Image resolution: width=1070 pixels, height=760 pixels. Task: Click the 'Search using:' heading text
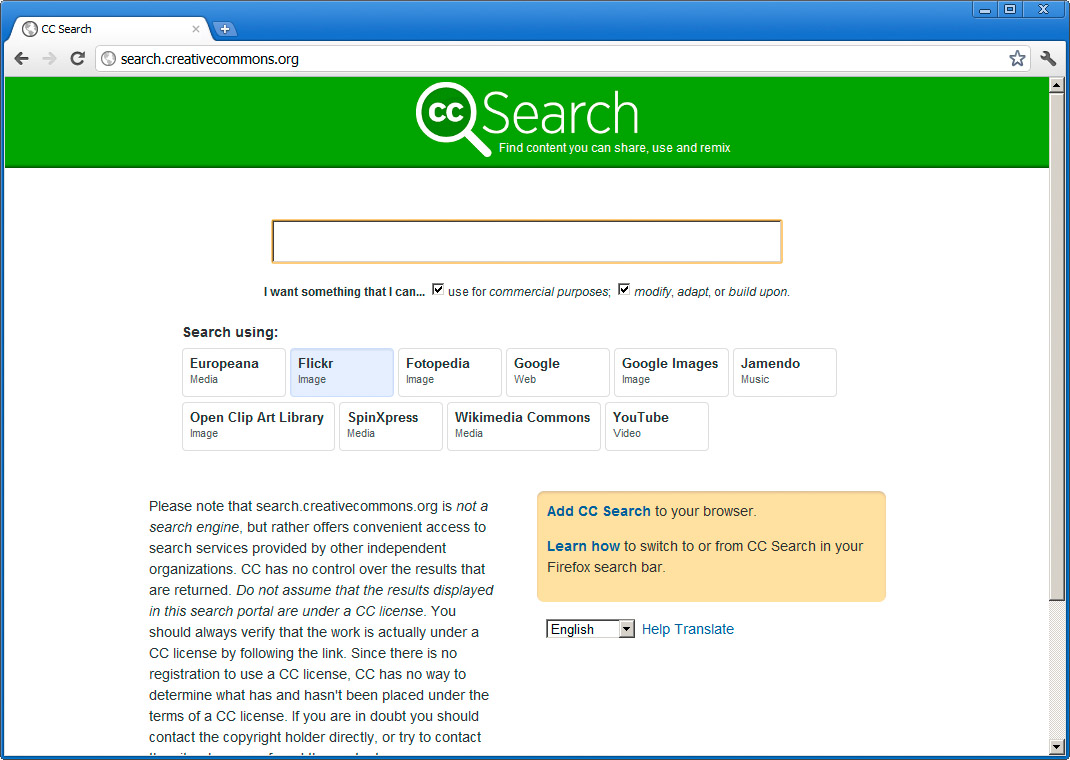[x=231, y=332]
